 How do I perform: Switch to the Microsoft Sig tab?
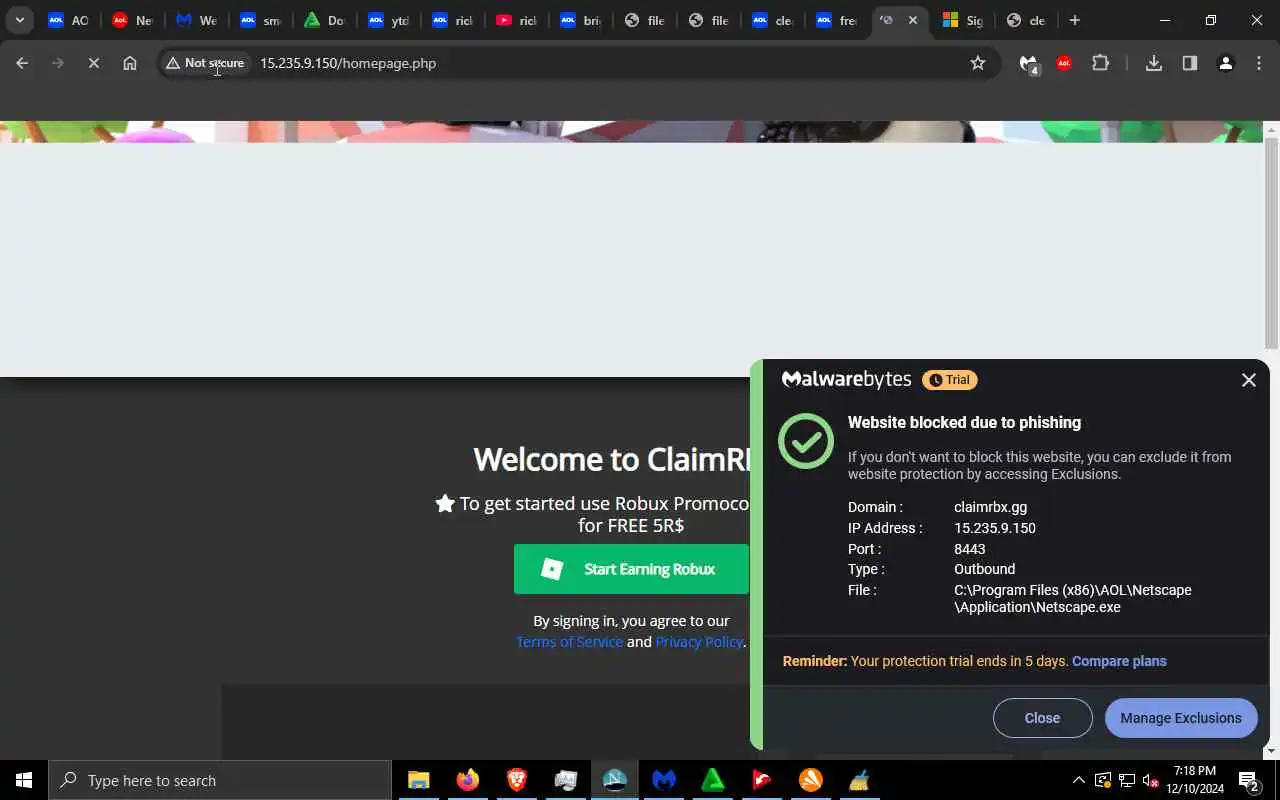point(963,20)
